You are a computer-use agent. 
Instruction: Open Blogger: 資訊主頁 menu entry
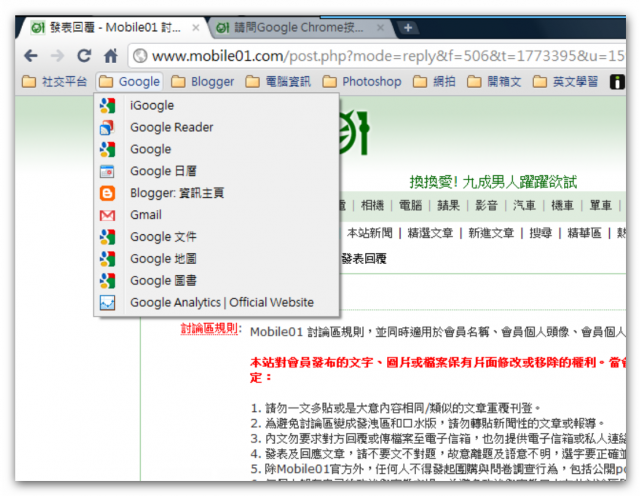[217, 193]
